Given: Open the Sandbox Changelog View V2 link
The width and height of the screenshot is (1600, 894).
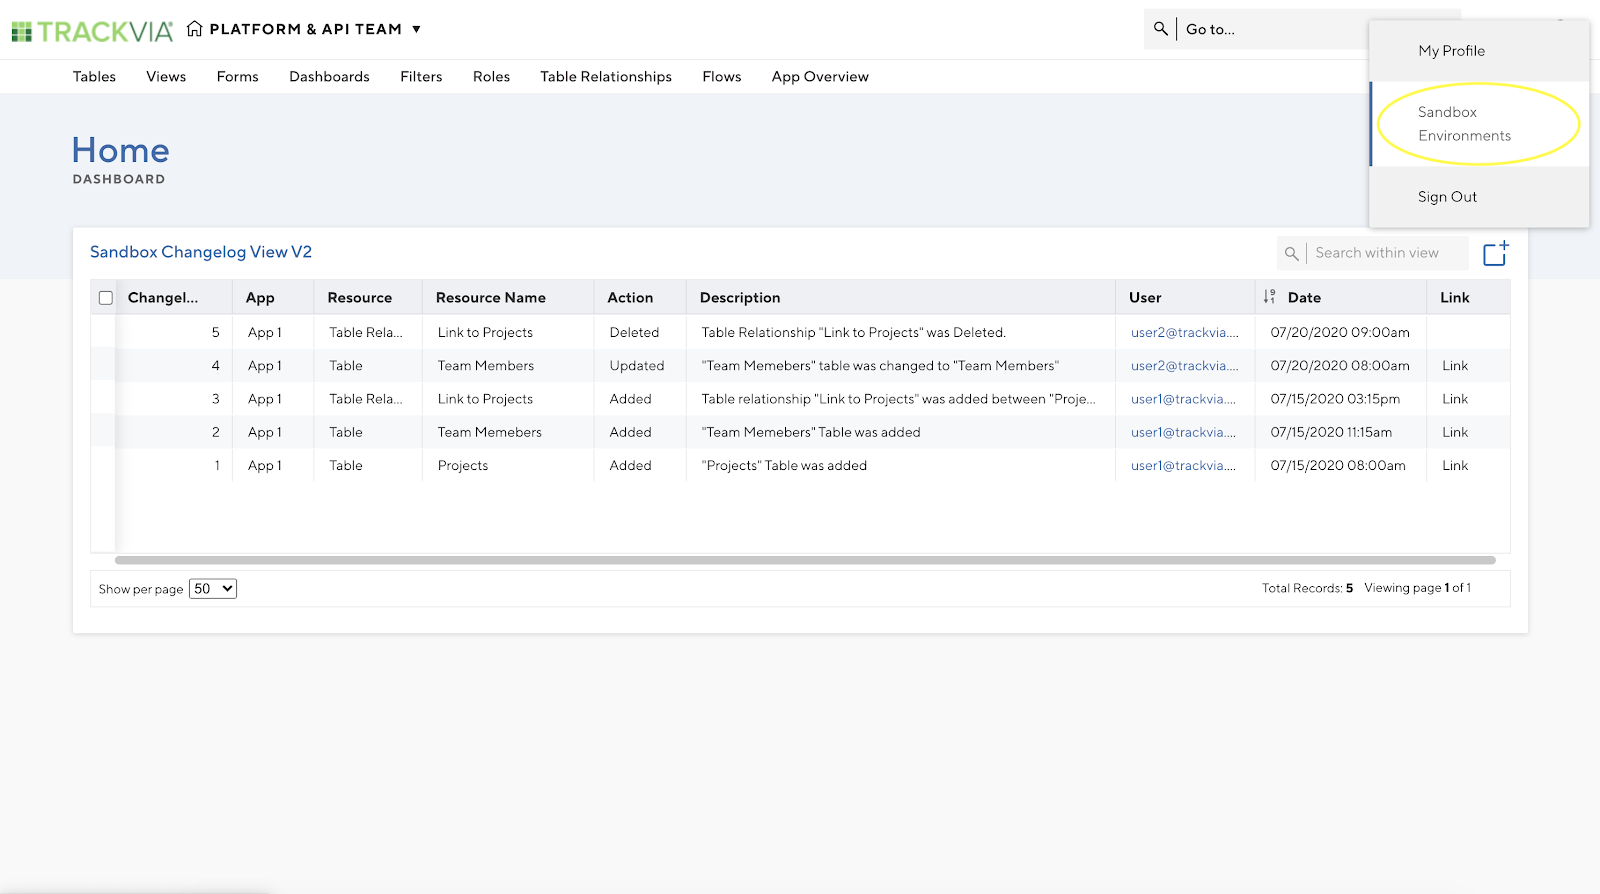Looking at the screenshot, I should 201,252.
